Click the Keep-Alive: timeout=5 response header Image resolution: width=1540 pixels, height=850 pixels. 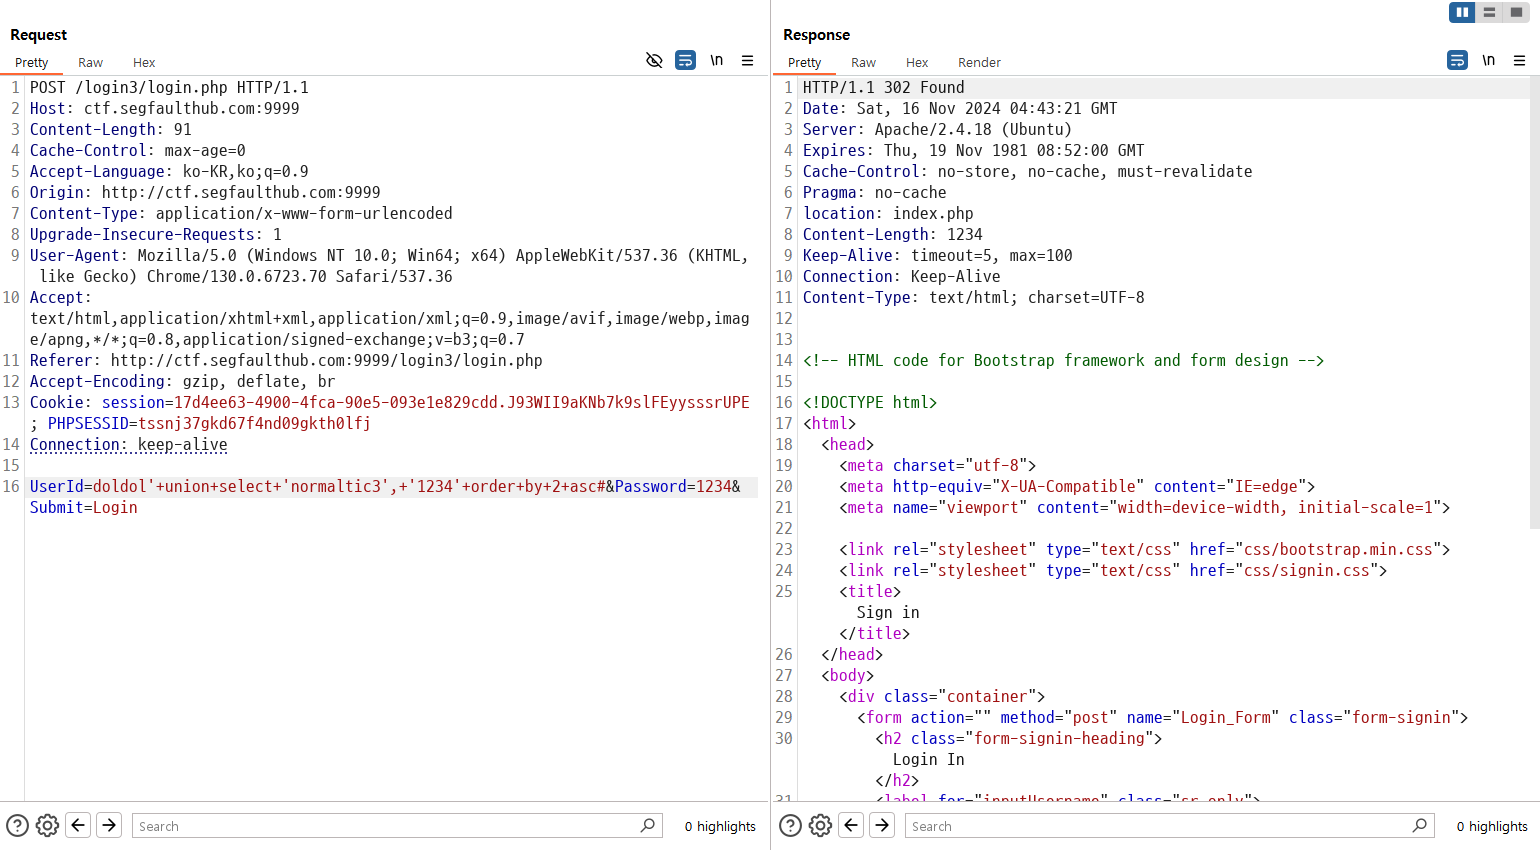(x=938, y=255)
